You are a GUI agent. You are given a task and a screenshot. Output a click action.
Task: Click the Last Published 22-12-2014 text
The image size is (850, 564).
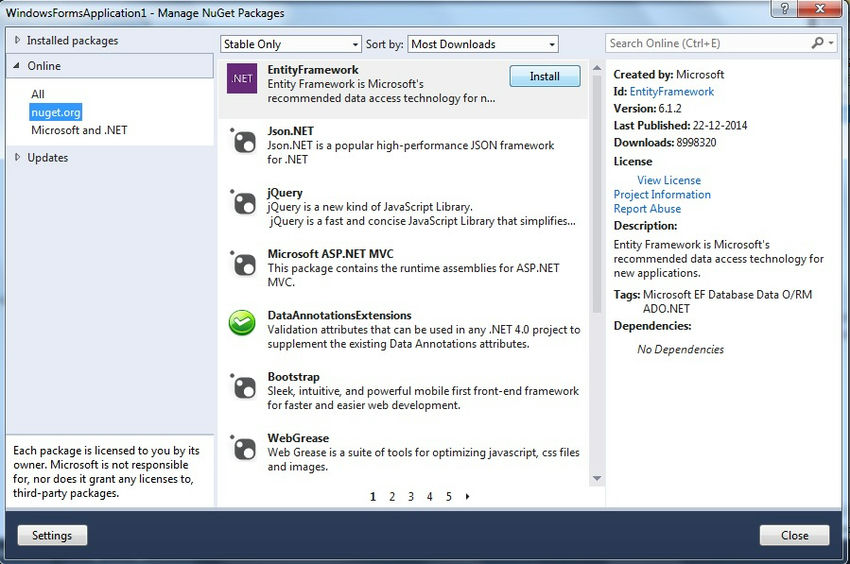tap(680, 125)
